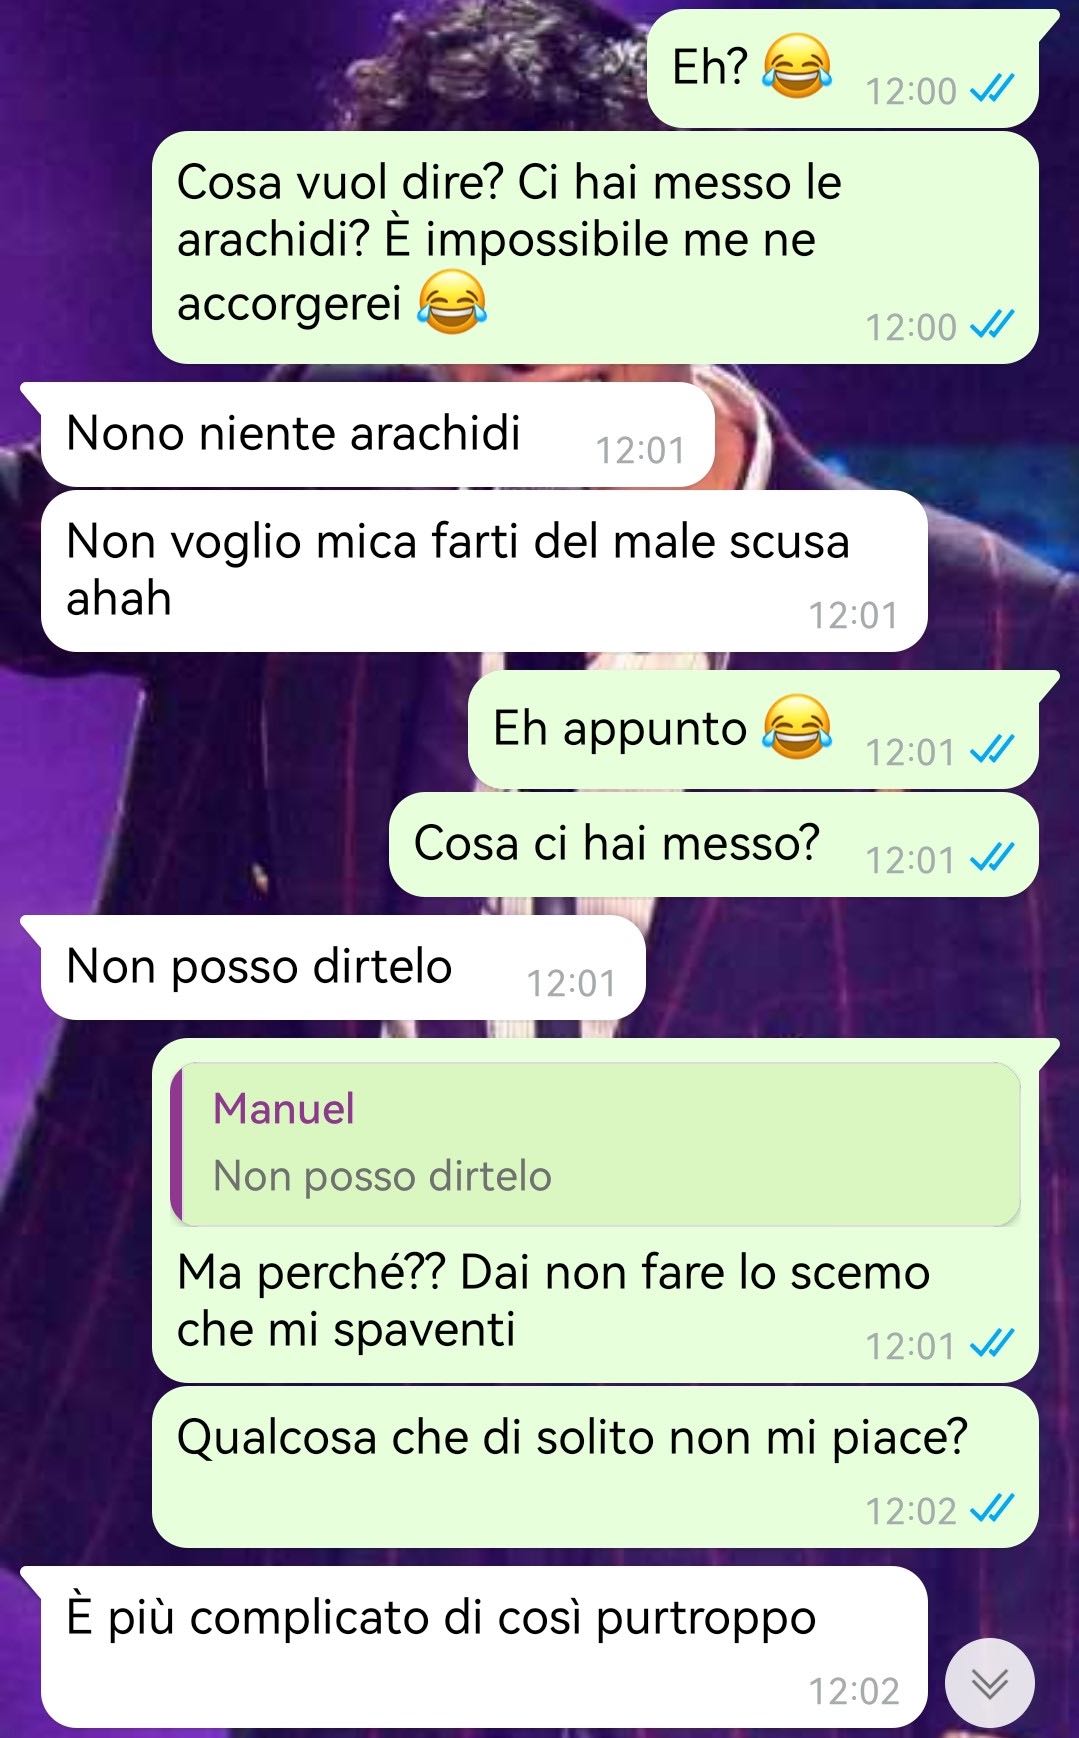Image resolution: width=1079 pixels, height=1738 pixels.
Task: Tap the quoted Manuel reply preview
Action: tap(595, 1144)
